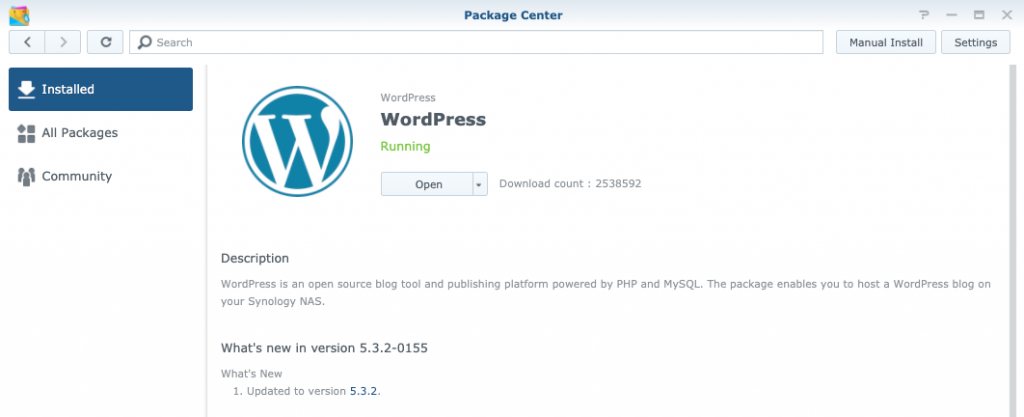Click the Running status text
This screenshot has width=1024, height=417.
(x=406, y=147)
